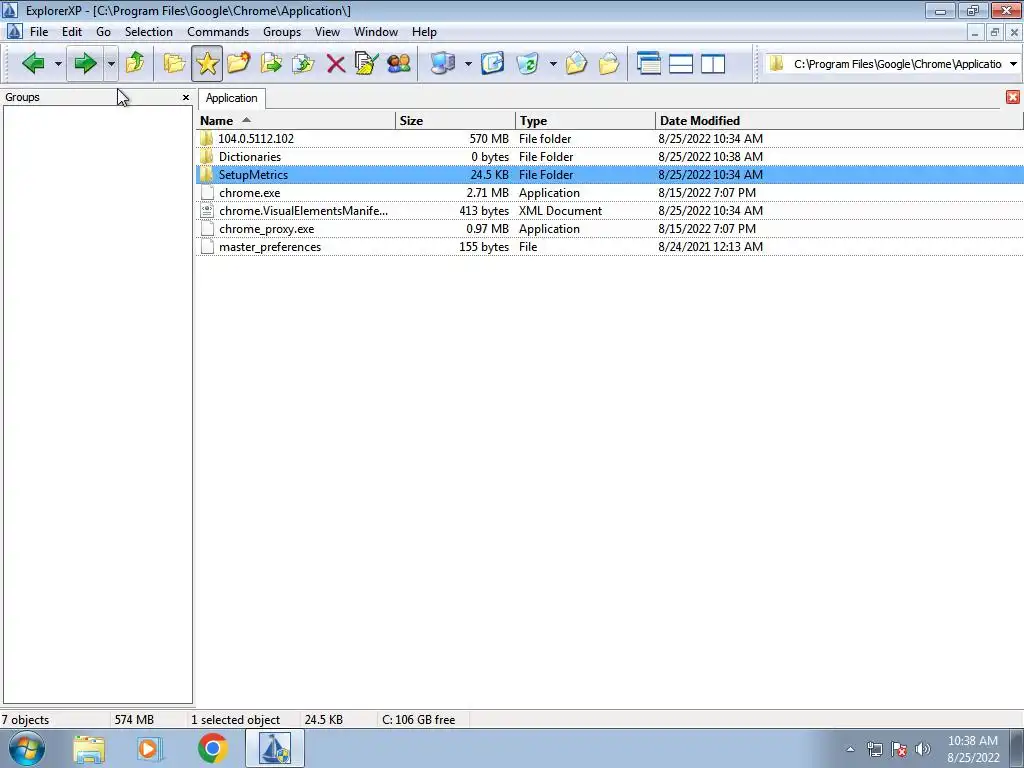Select the Application tab
This screenshot has width=1024, height=768.
(231, 98)
